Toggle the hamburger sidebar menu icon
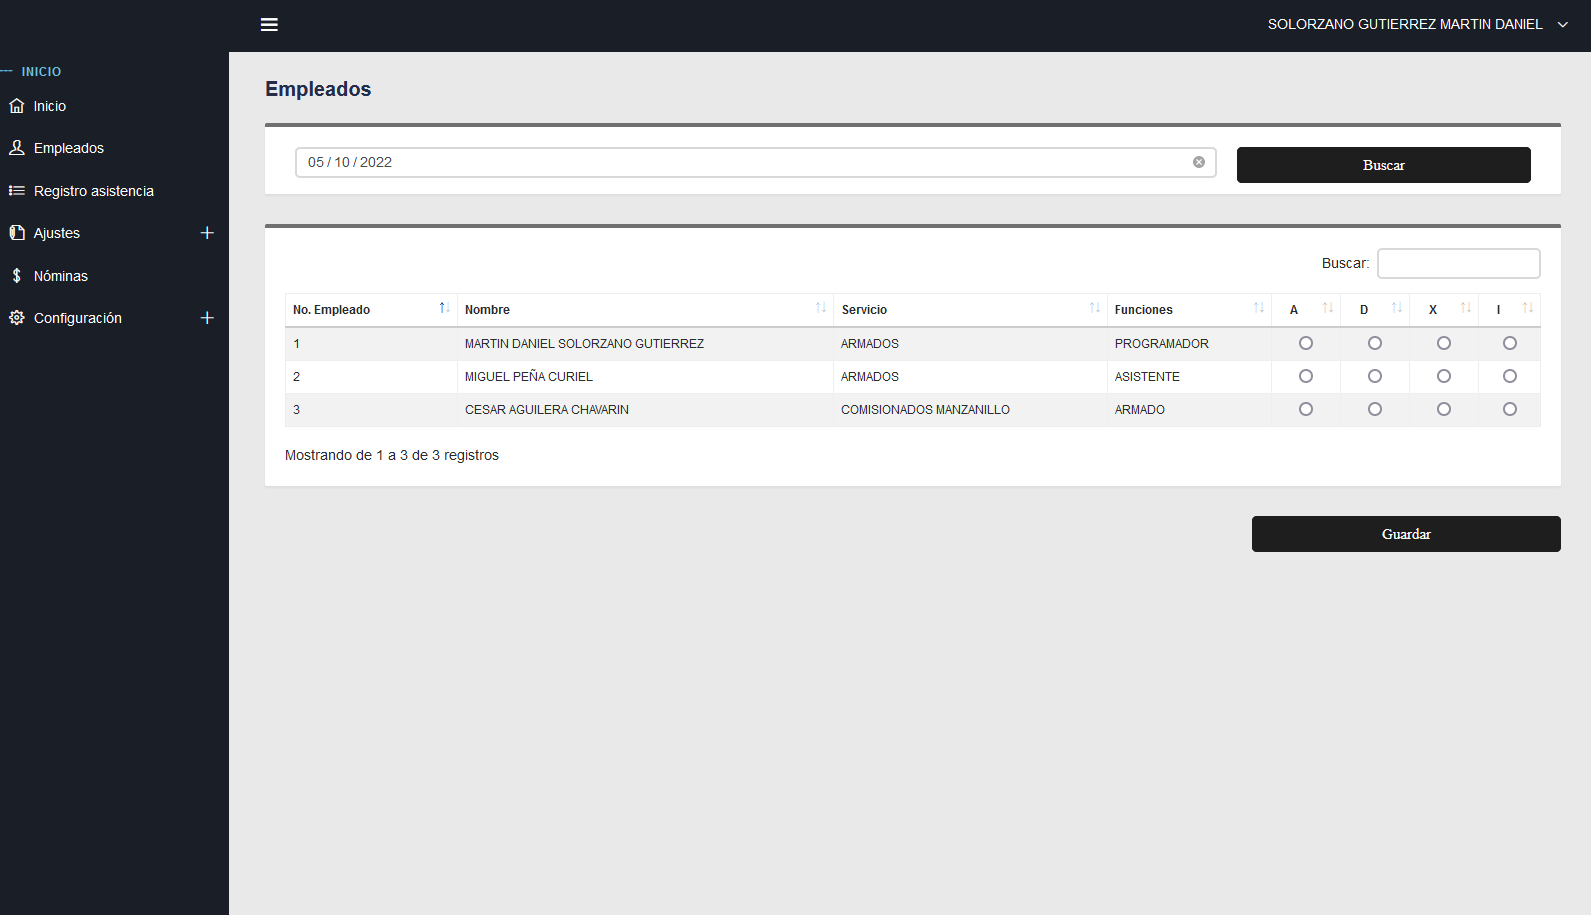The width and height of the screenshot is (1591, 915). 269,25
